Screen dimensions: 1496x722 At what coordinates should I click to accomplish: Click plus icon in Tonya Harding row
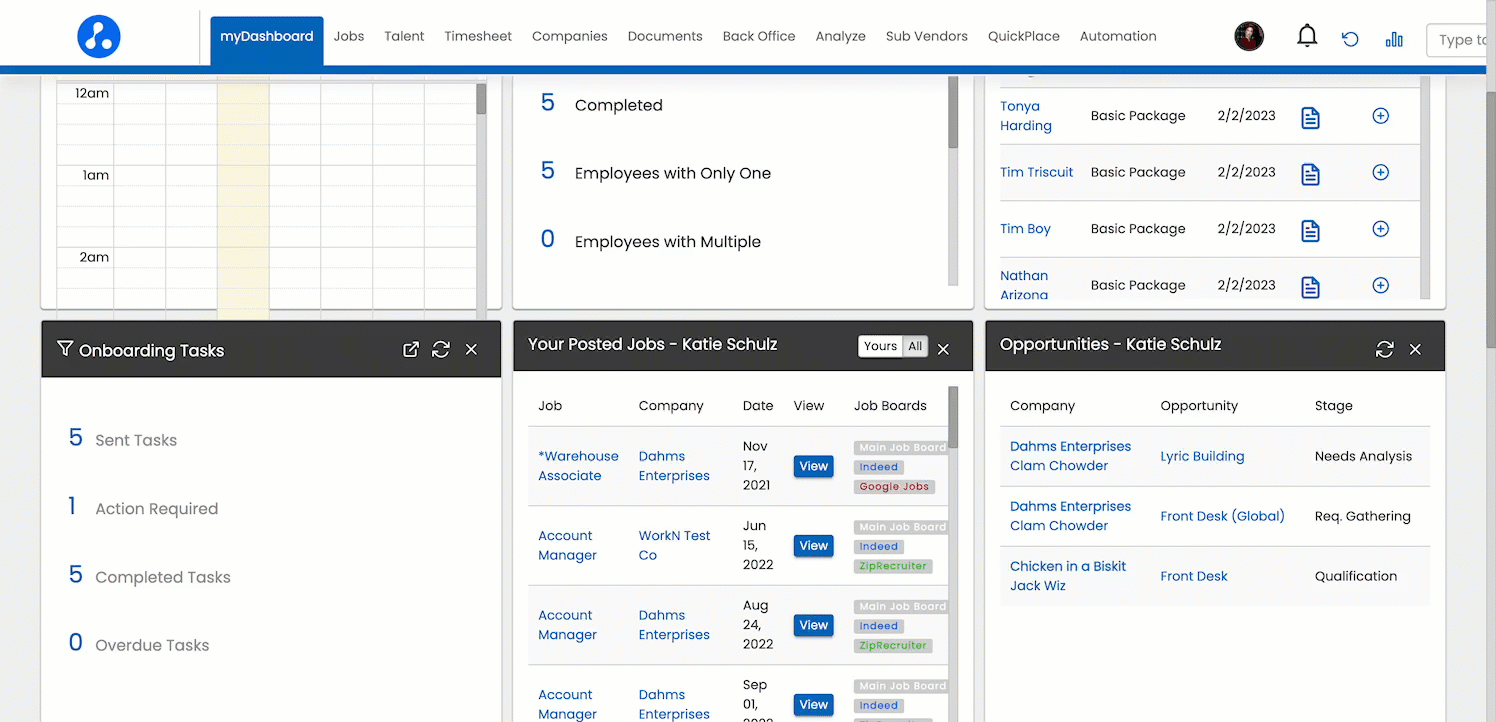pos(1380,116)
